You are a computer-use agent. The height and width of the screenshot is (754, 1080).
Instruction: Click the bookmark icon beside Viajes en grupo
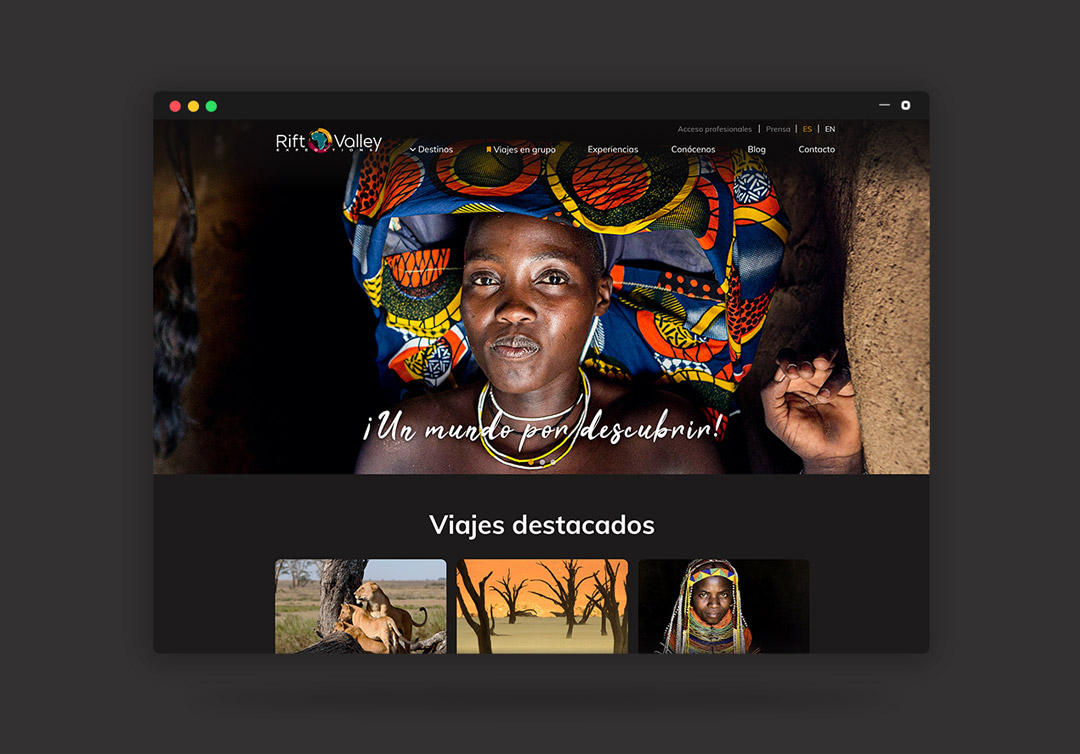point(488,149)
